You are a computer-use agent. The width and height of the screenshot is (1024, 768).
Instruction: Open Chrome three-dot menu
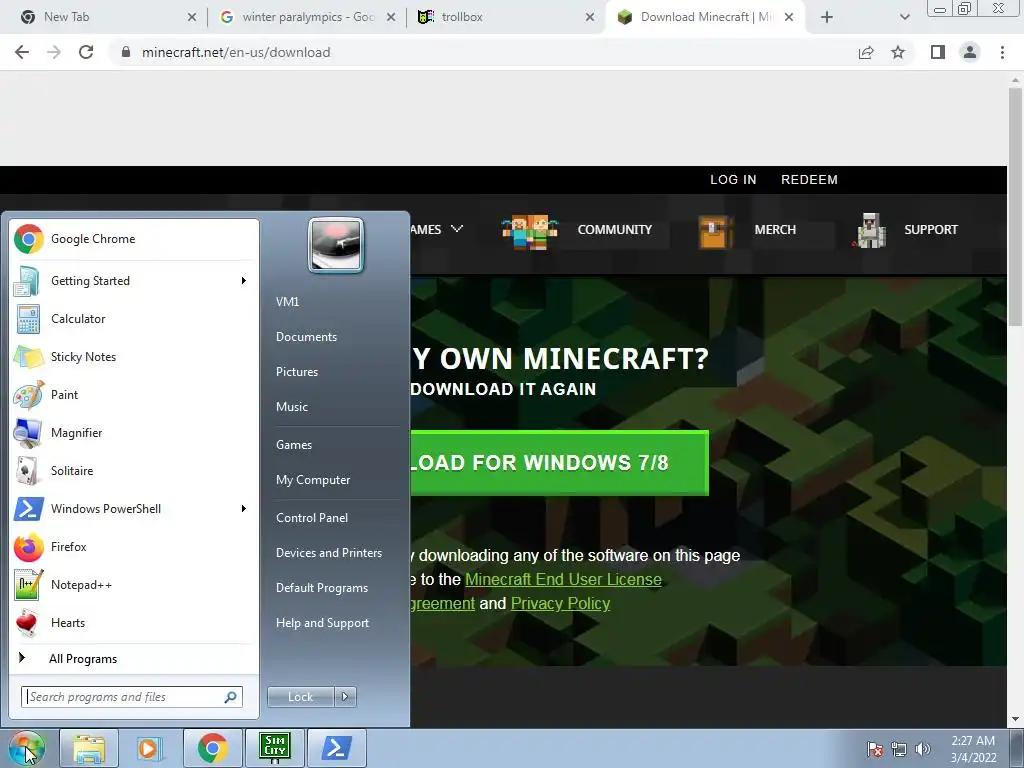point(1002,52)
